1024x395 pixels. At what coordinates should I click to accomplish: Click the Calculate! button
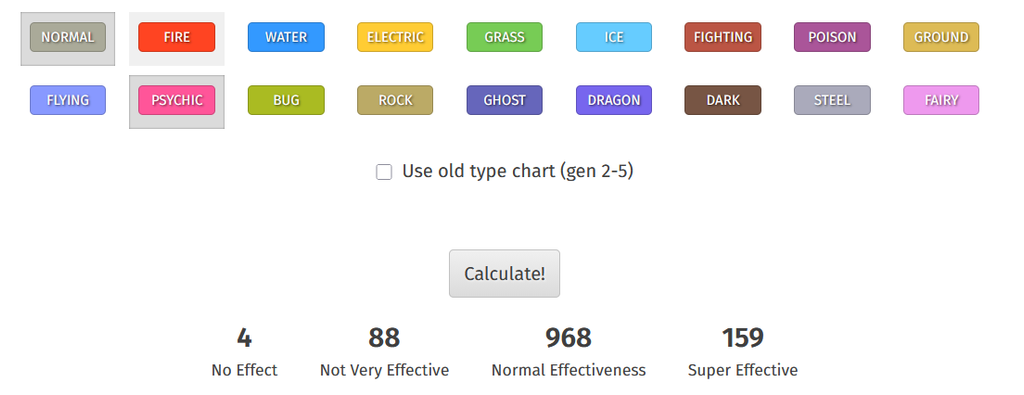[504, 274]
